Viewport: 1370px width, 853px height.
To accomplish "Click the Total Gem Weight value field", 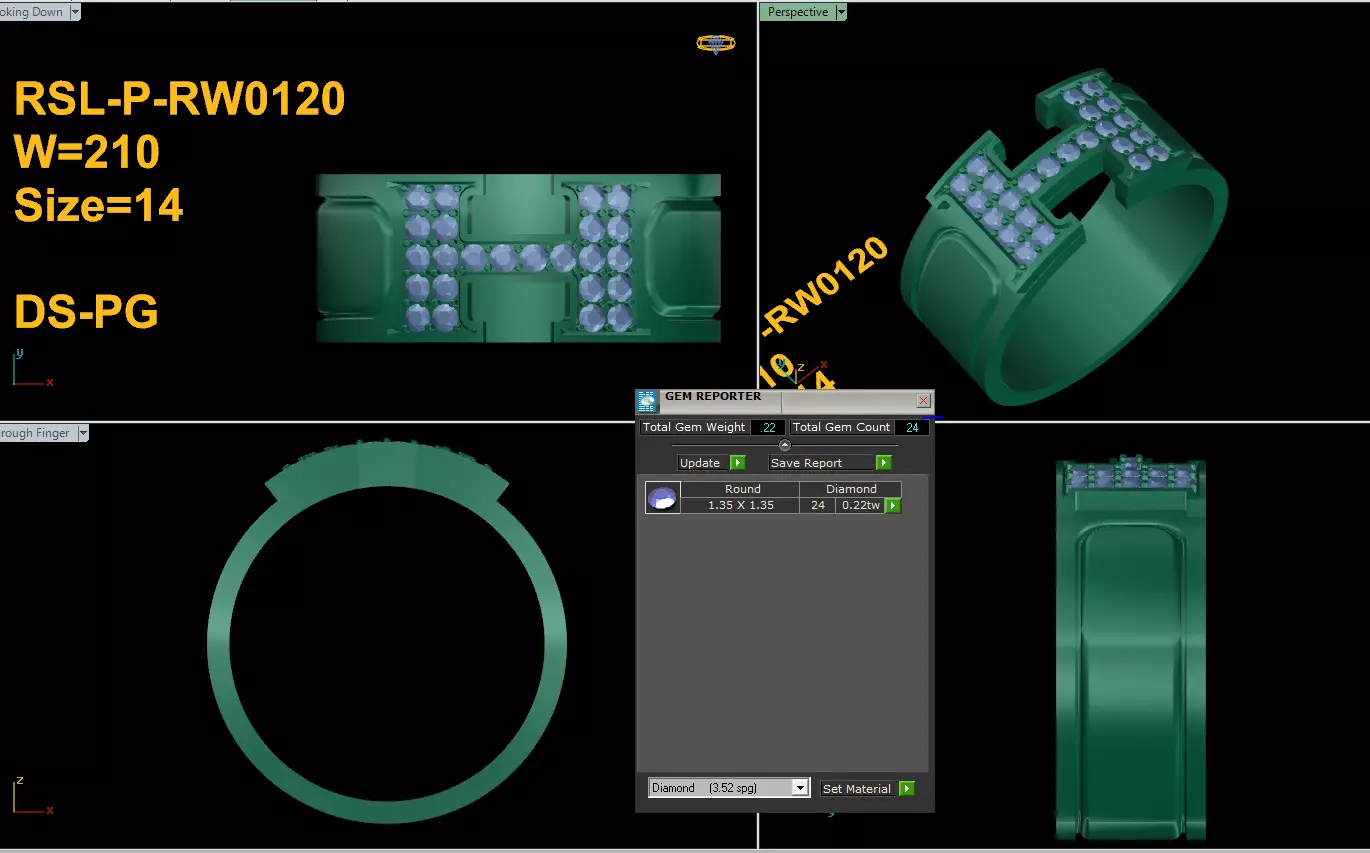I will point(768,427).
